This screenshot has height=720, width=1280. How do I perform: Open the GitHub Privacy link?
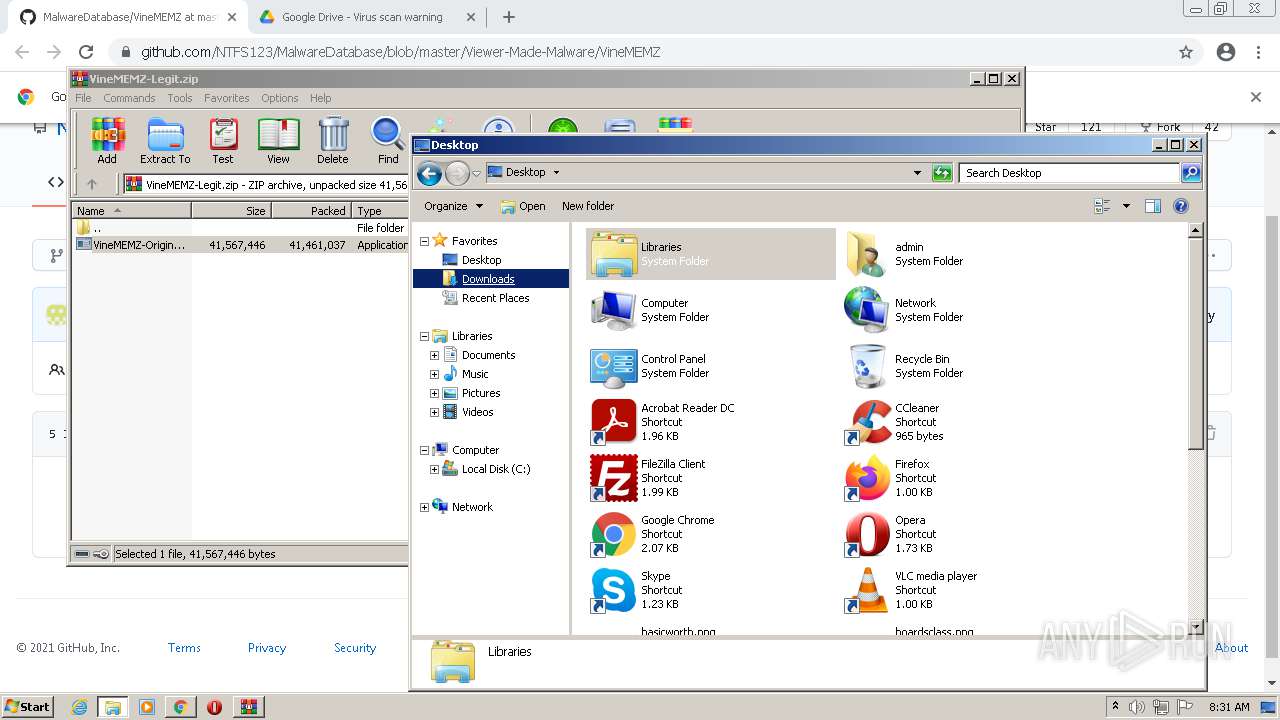tap(267, 648)
